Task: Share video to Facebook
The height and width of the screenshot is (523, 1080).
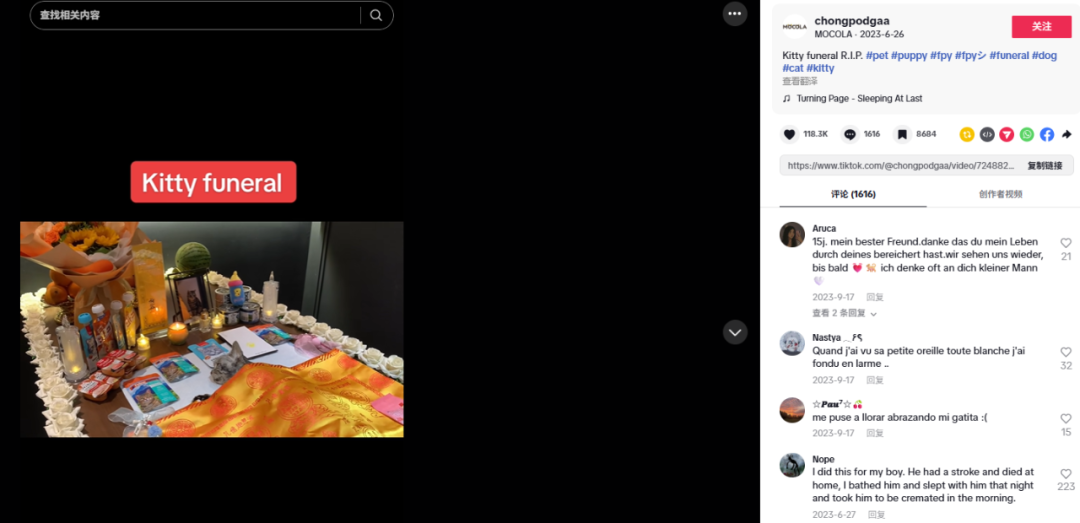Action: pyautogui.click(x=1047, y=134)
